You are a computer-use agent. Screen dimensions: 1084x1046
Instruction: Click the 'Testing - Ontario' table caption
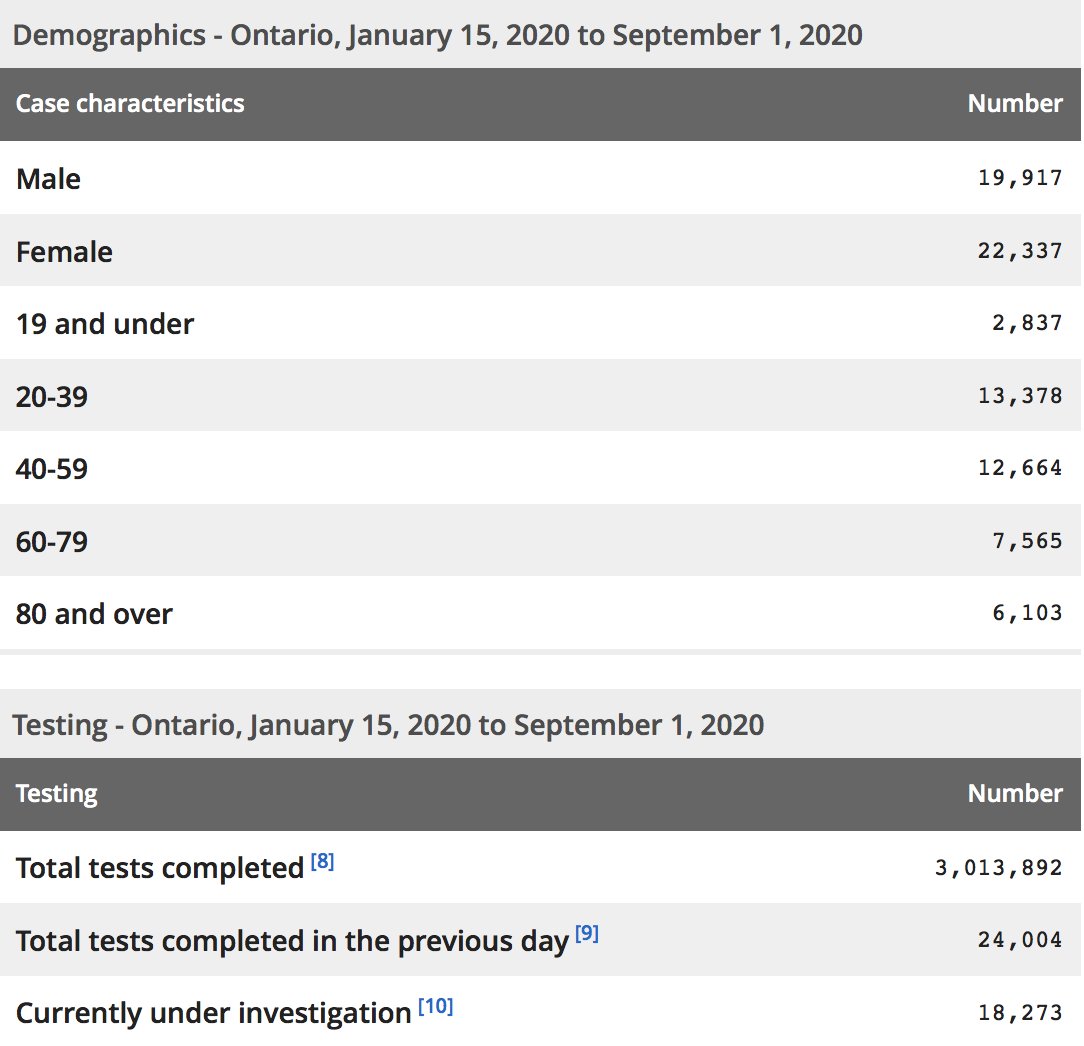[389, 726]
